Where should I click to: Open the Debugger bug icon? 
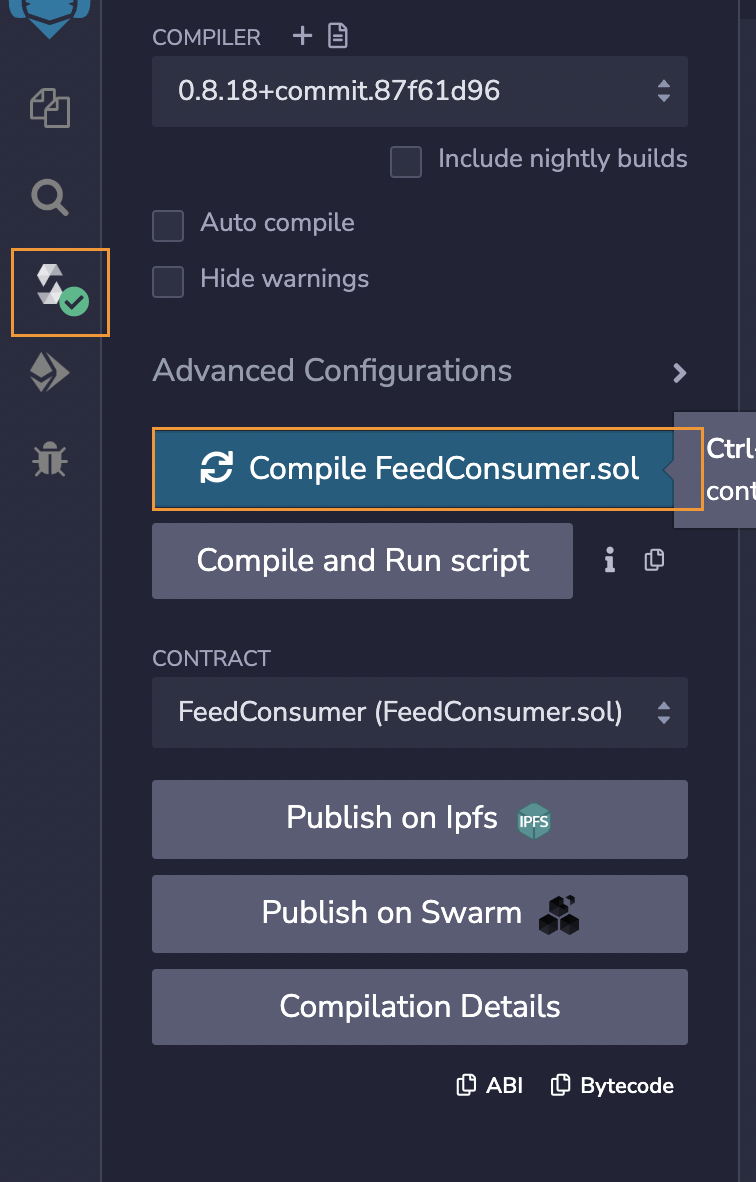tap(49, 459)
